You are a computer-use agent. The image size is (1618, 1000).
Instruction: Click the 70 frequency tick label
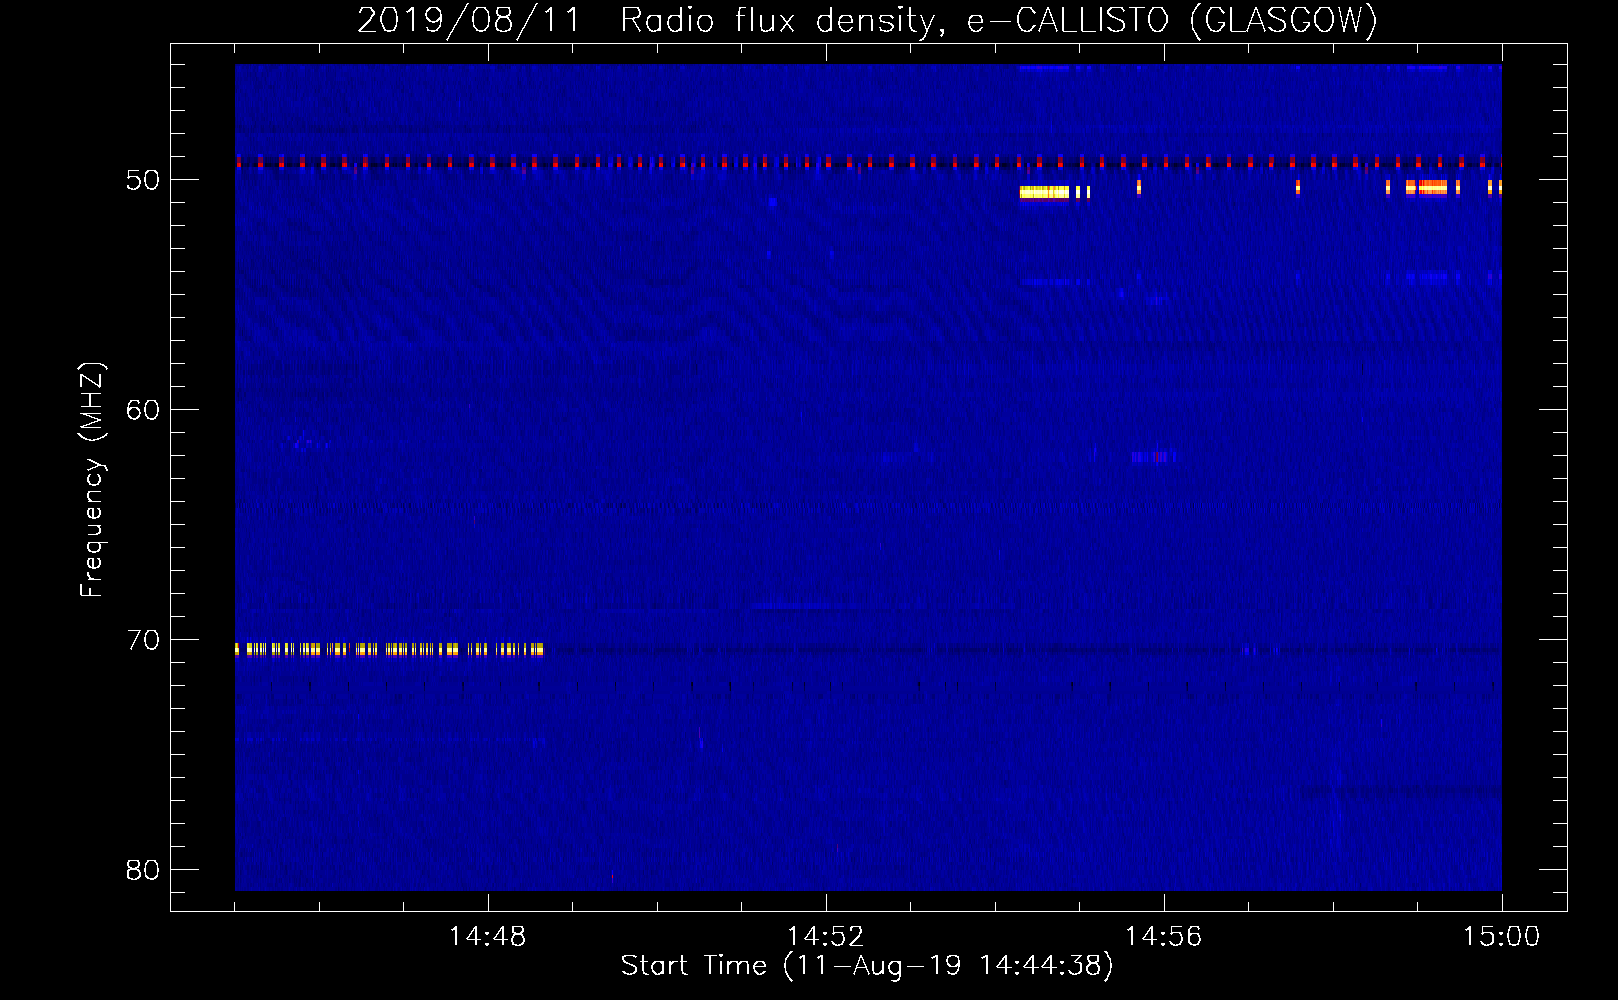(x=143, y=640)
